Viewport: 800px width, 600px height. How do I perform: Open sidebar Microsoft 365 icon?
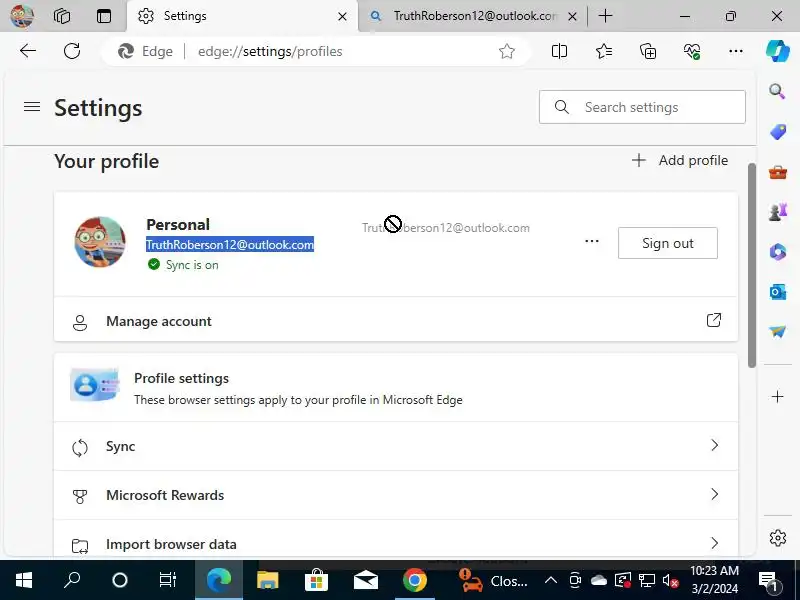(778, 252)
